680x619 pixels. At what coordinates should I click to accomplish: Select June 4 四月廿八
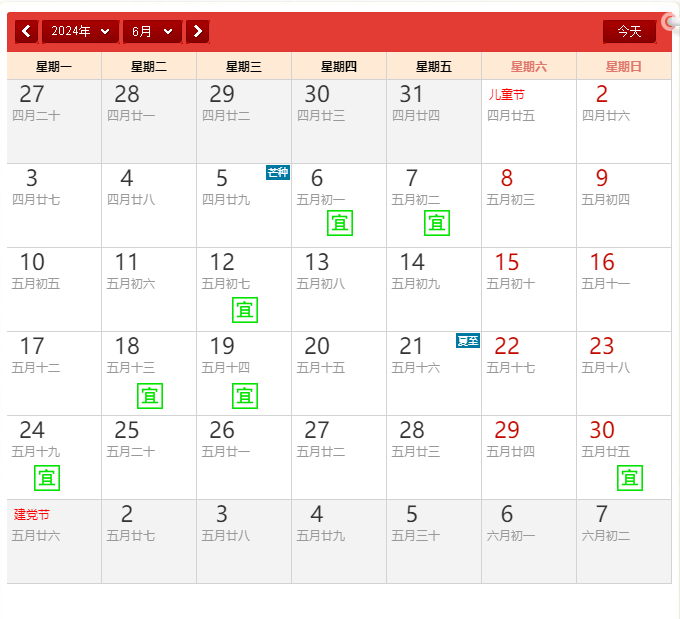[149, 206]
